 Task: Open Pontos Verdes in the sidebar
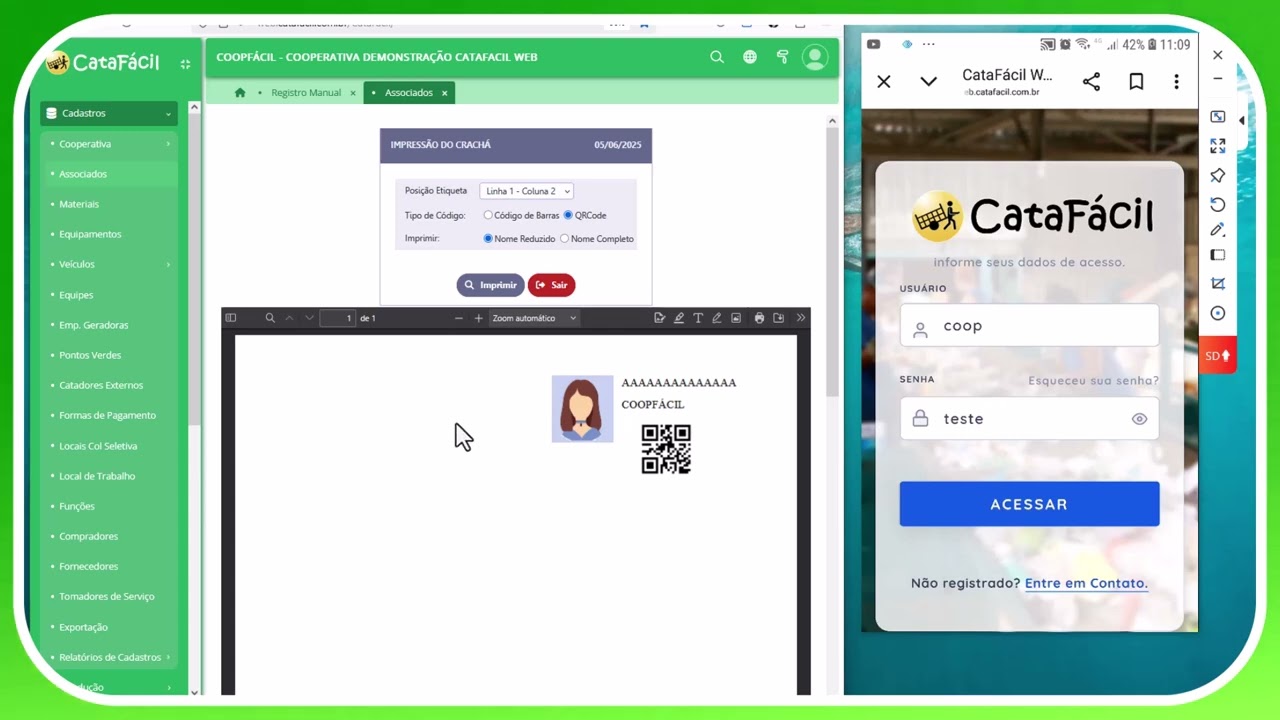pos(90,355)
